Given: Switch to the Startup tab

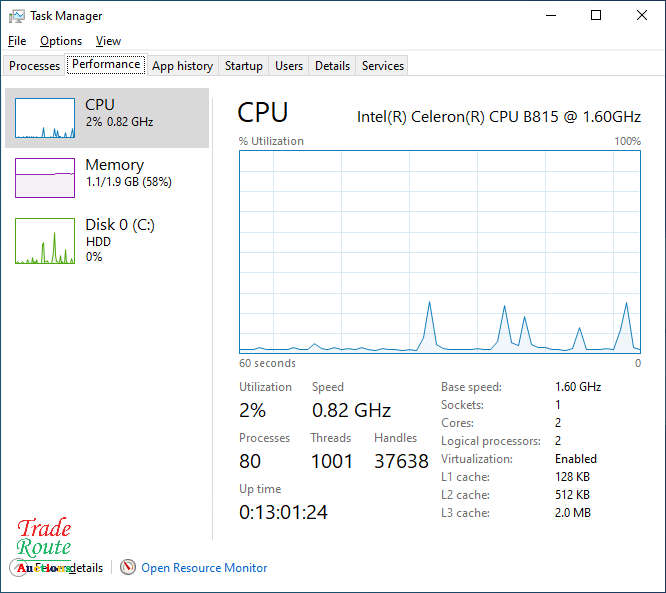Looking at the screenshot, I should pos(243,66).
